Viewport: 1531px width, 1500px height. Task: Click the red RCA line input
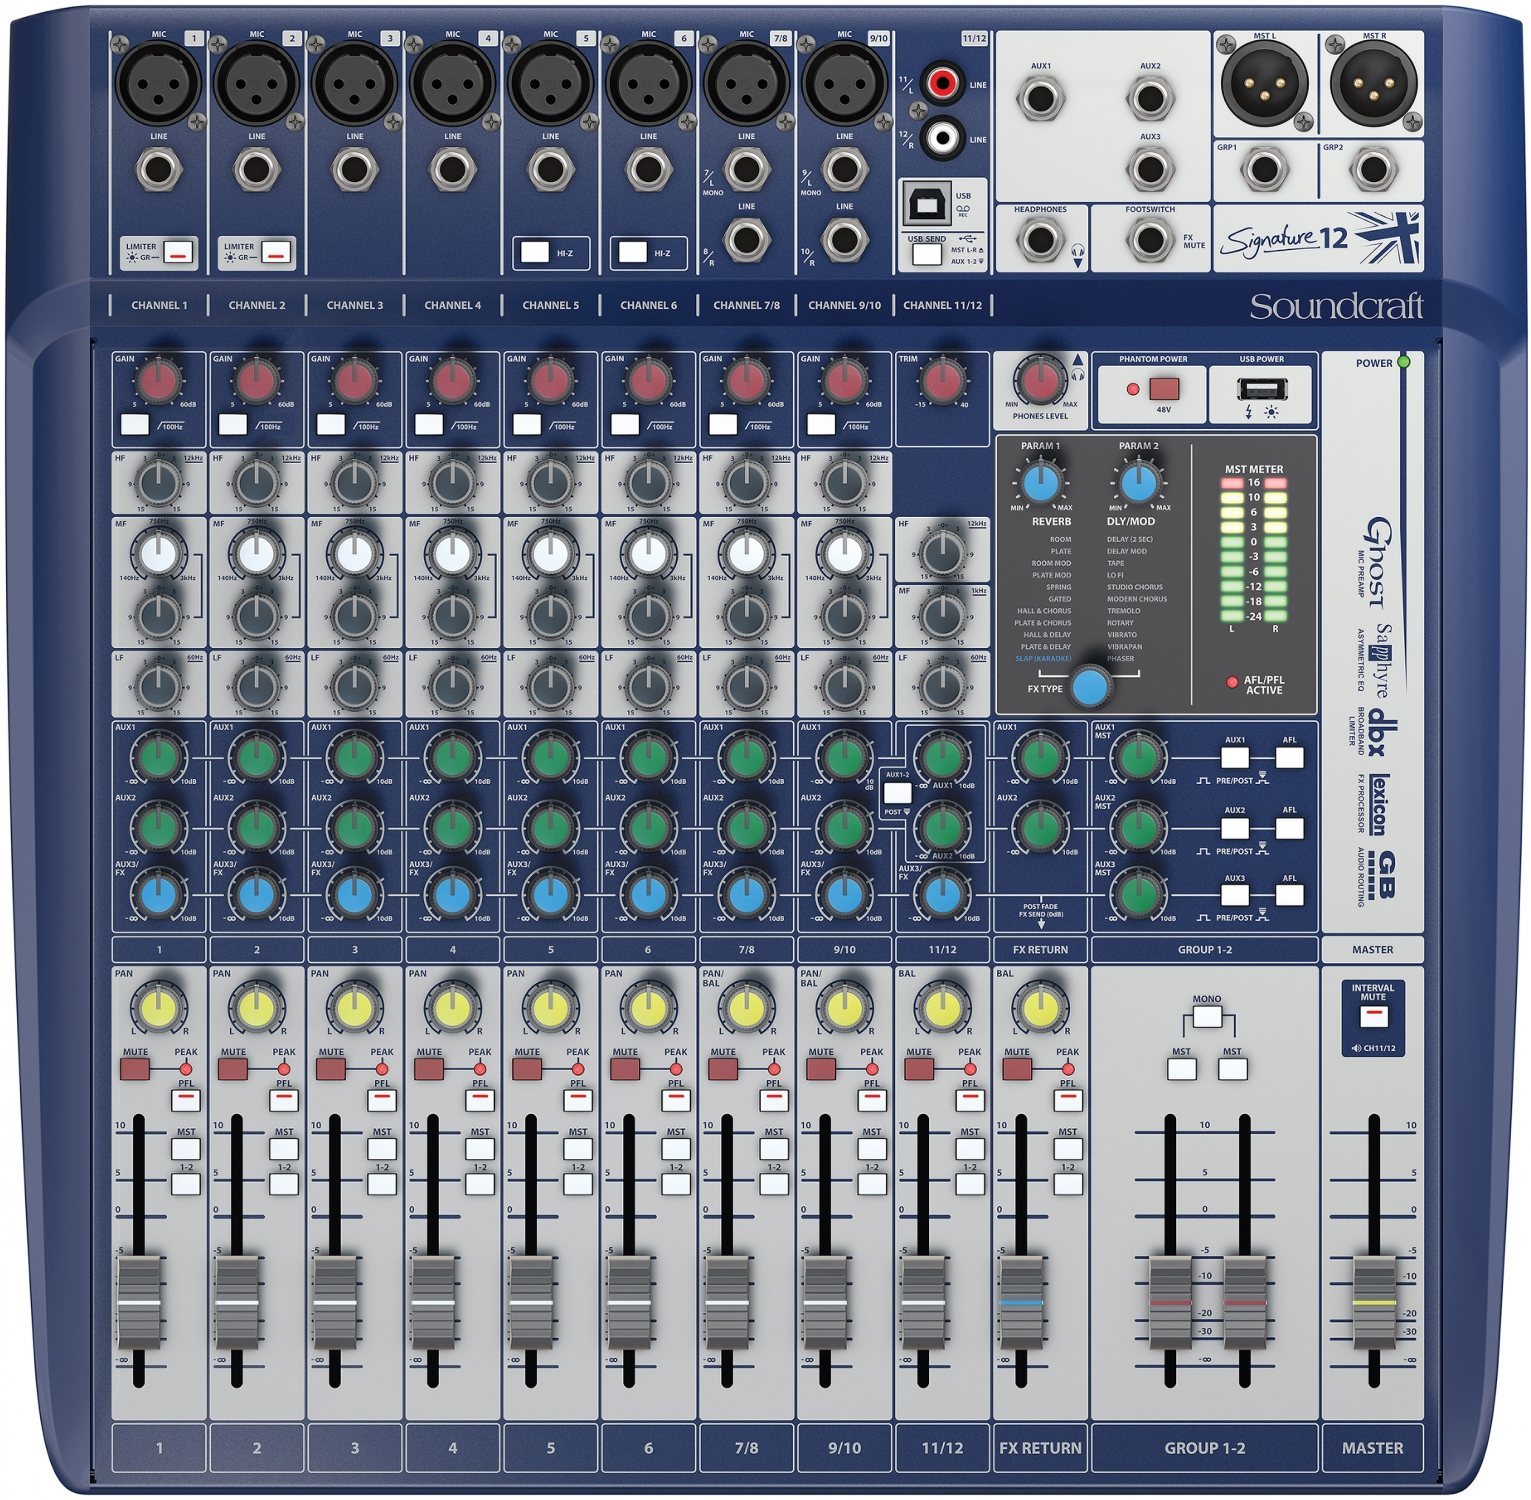coord(942,82)
